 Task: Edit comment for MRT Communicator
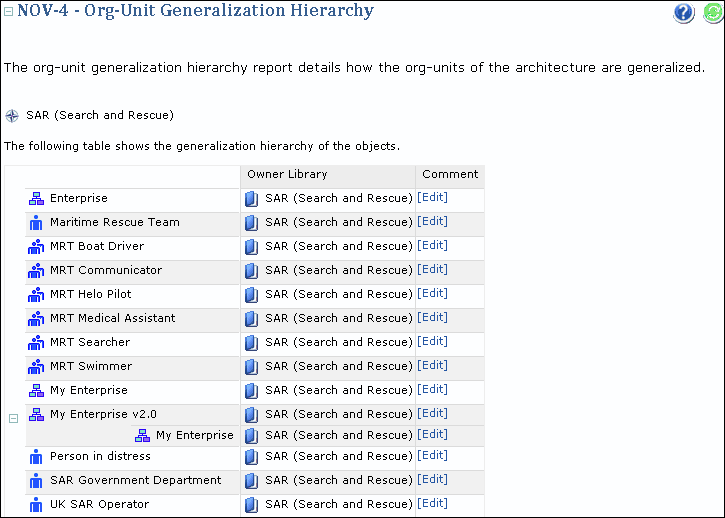click(432, 270)
